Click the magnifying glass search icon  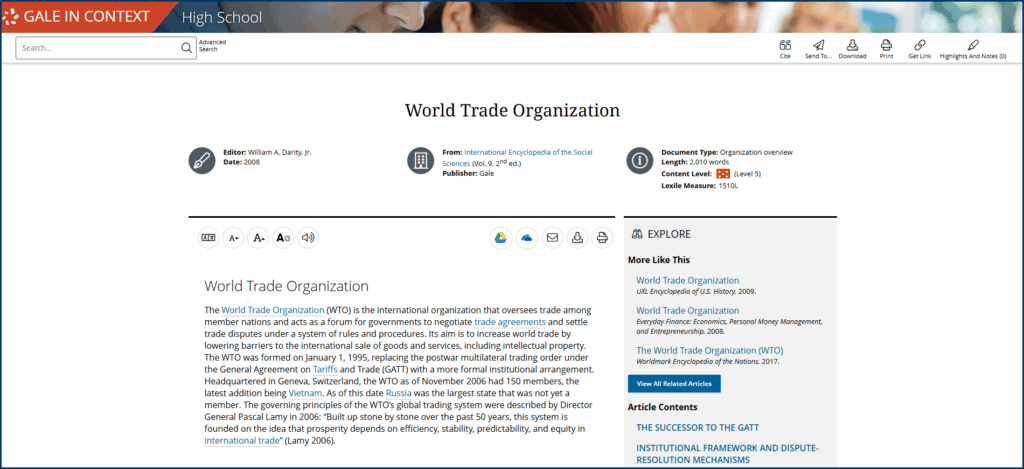pyautogui.click(x=187, y=48)
